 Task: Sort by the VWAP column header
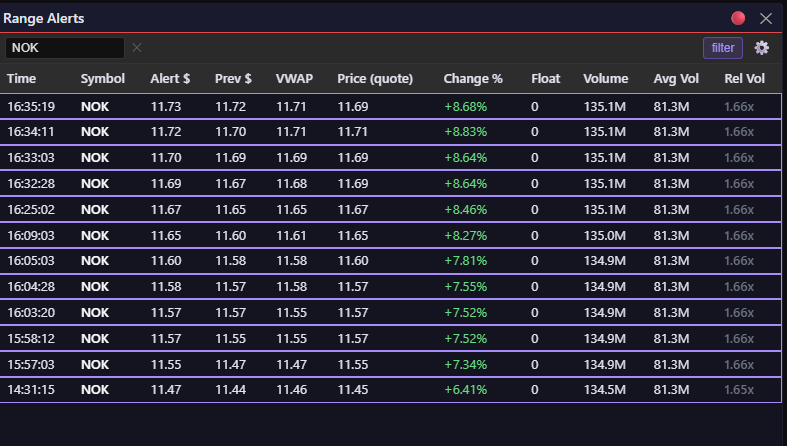tap(294, 79)
